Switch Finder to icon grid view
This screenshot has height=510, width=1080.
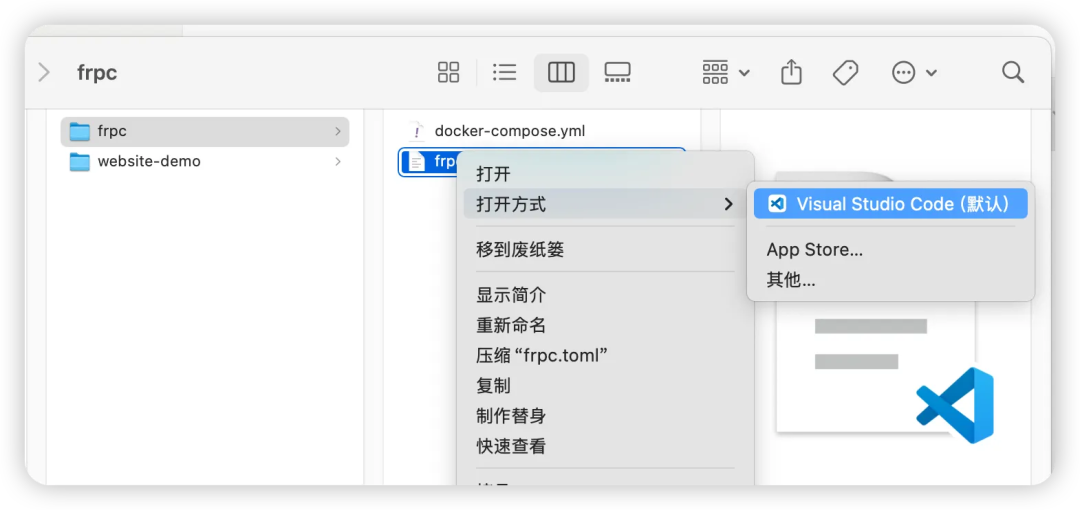point(448,72)
